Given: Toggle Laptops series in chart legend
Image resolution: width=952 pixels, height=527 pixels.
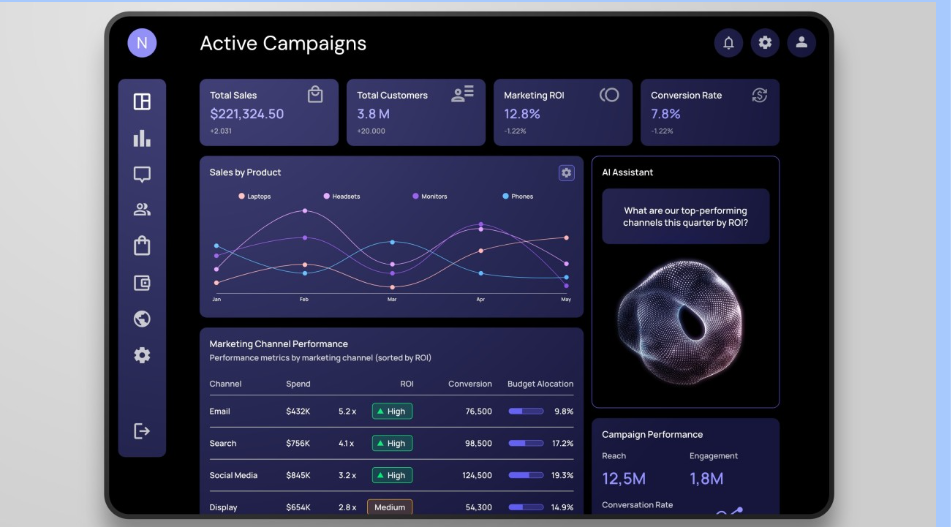Looking at the screenshot, I should click(255, 197).
